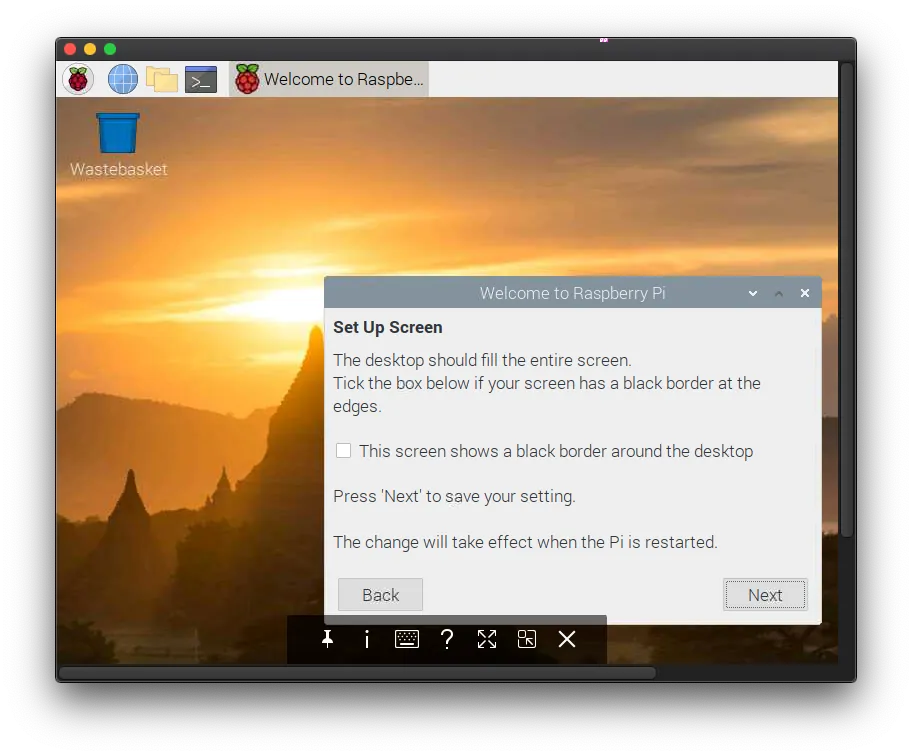The height and width of the screenshot is (756, 912).
Task: Enable the black border around desktop checkbox
Action: [343, 450]
